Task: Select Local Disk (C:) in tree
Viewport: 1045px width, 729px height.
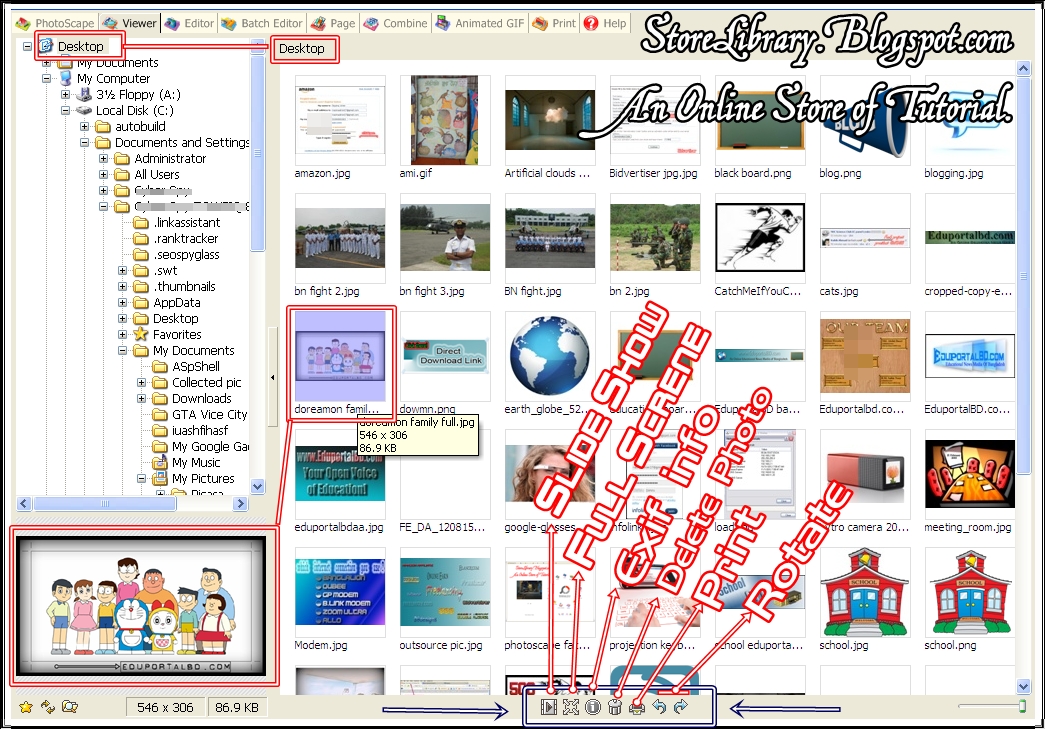Action: point(135,111)
